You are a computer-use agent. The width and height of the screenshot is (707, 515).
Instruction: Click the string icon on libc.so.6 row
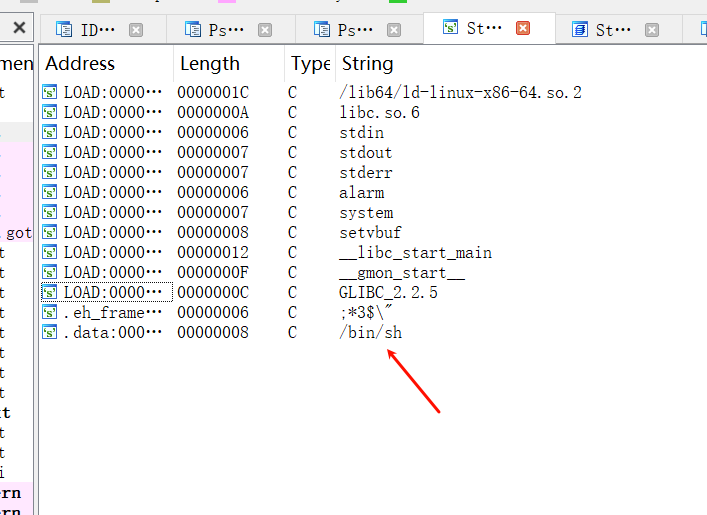click(x=50, y=112)
